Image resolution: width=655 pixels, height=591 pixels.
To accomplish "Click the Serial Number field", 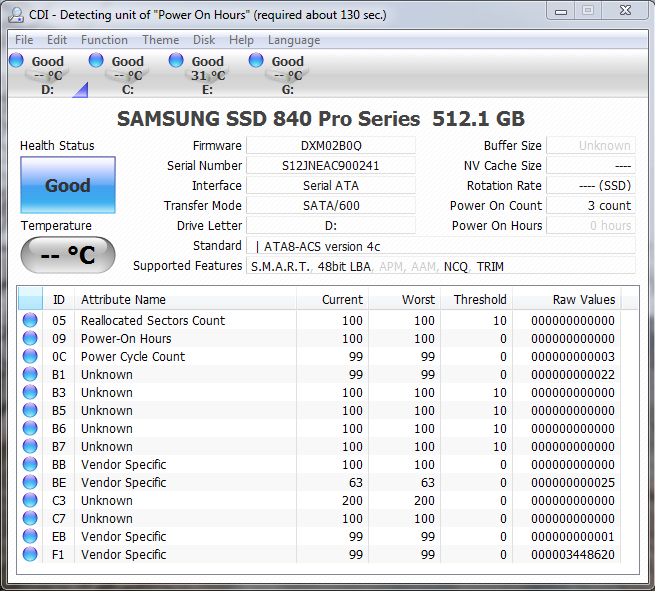I will tap(330, 166).
